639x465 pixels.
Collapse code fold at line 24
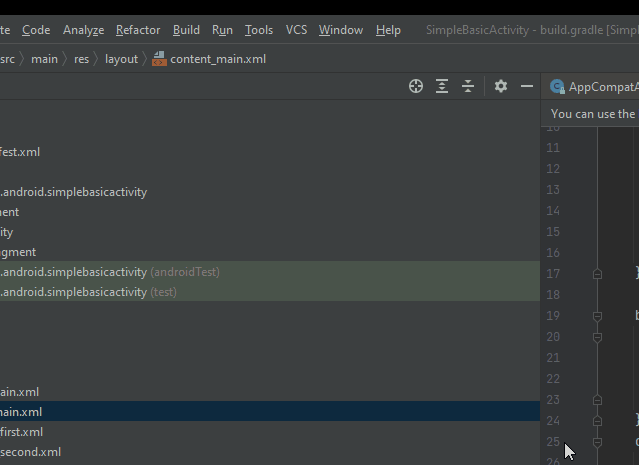click(x=597, y=421)
